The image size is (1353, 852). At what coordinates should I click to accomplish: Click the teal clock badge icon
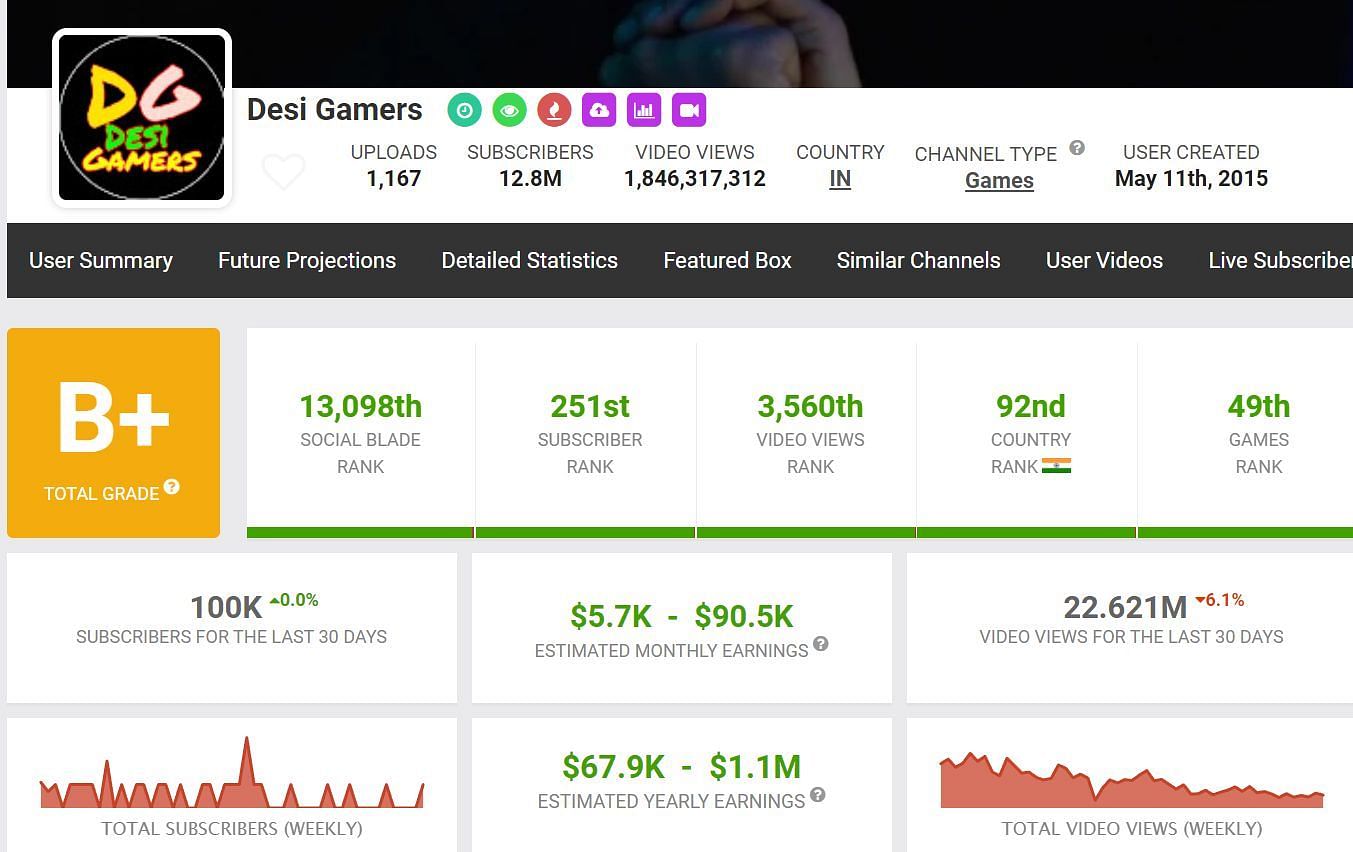click(464, 110)
